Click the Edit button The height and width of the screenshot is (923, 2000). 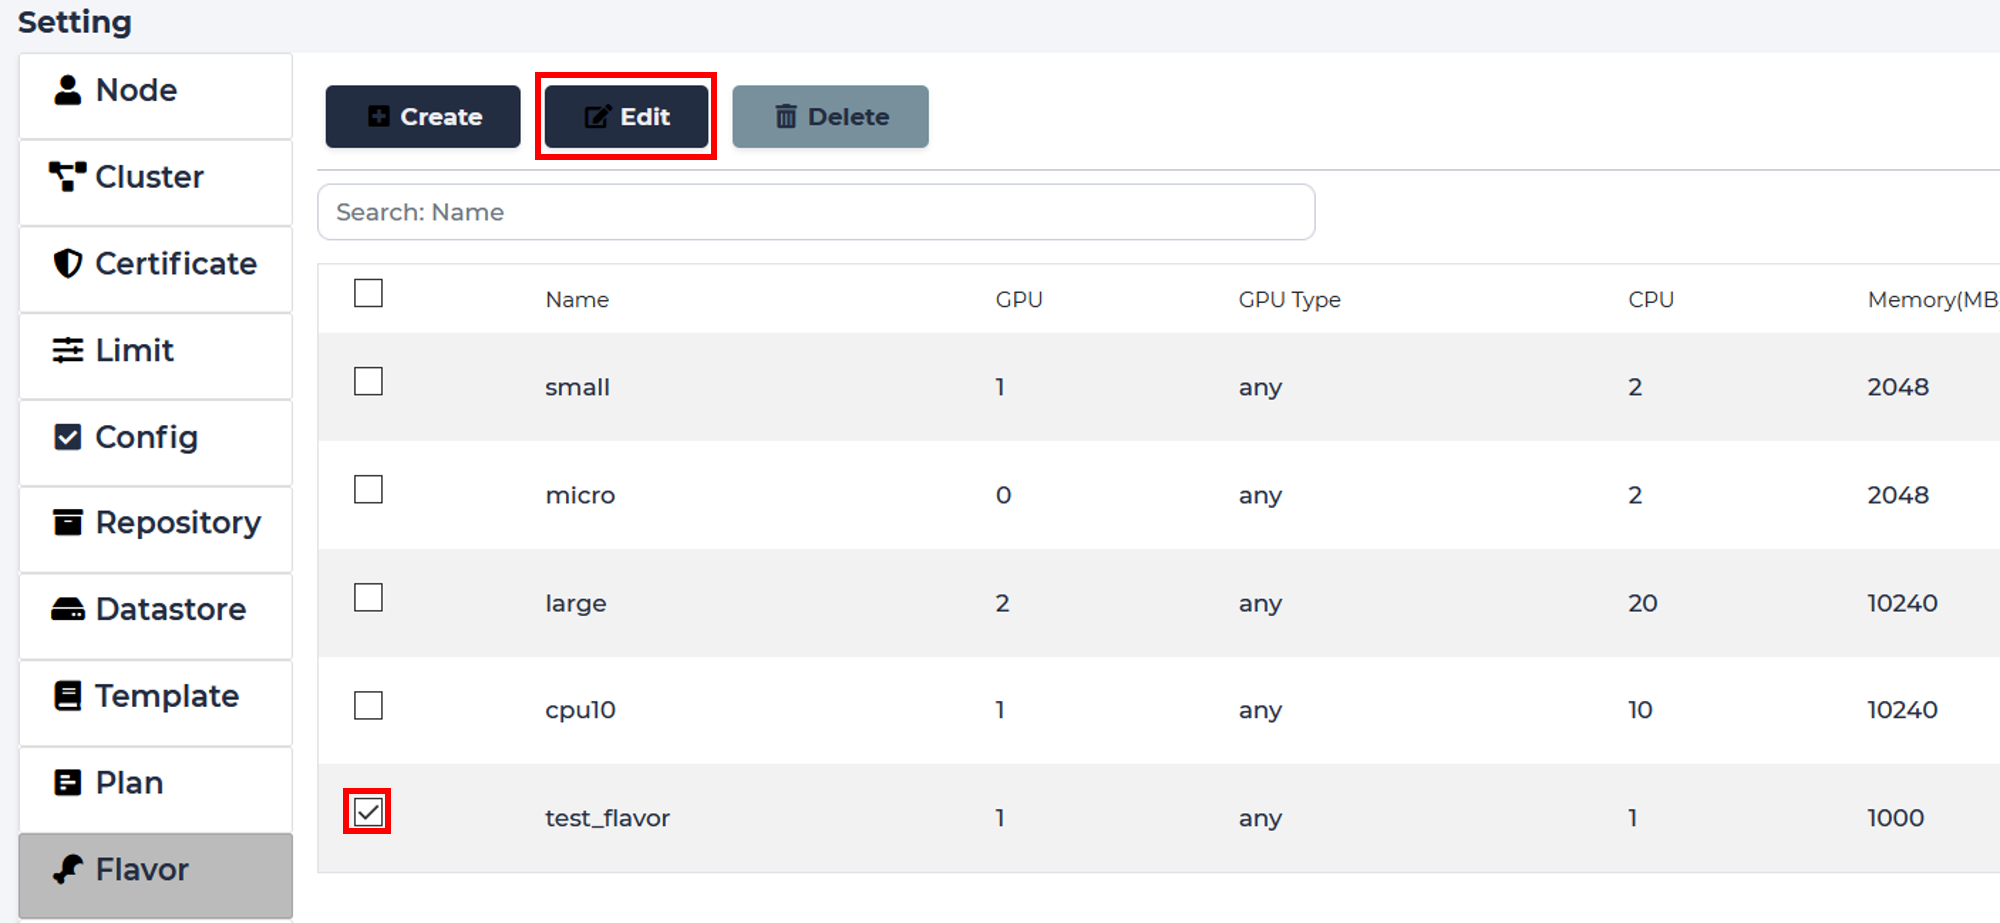tap(626, 117)
